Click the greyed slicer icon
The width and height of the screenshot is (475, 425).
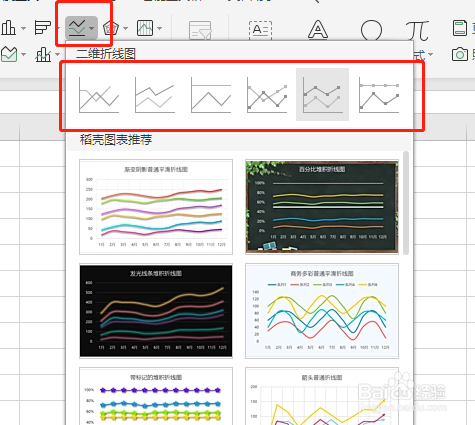(200, 30)
